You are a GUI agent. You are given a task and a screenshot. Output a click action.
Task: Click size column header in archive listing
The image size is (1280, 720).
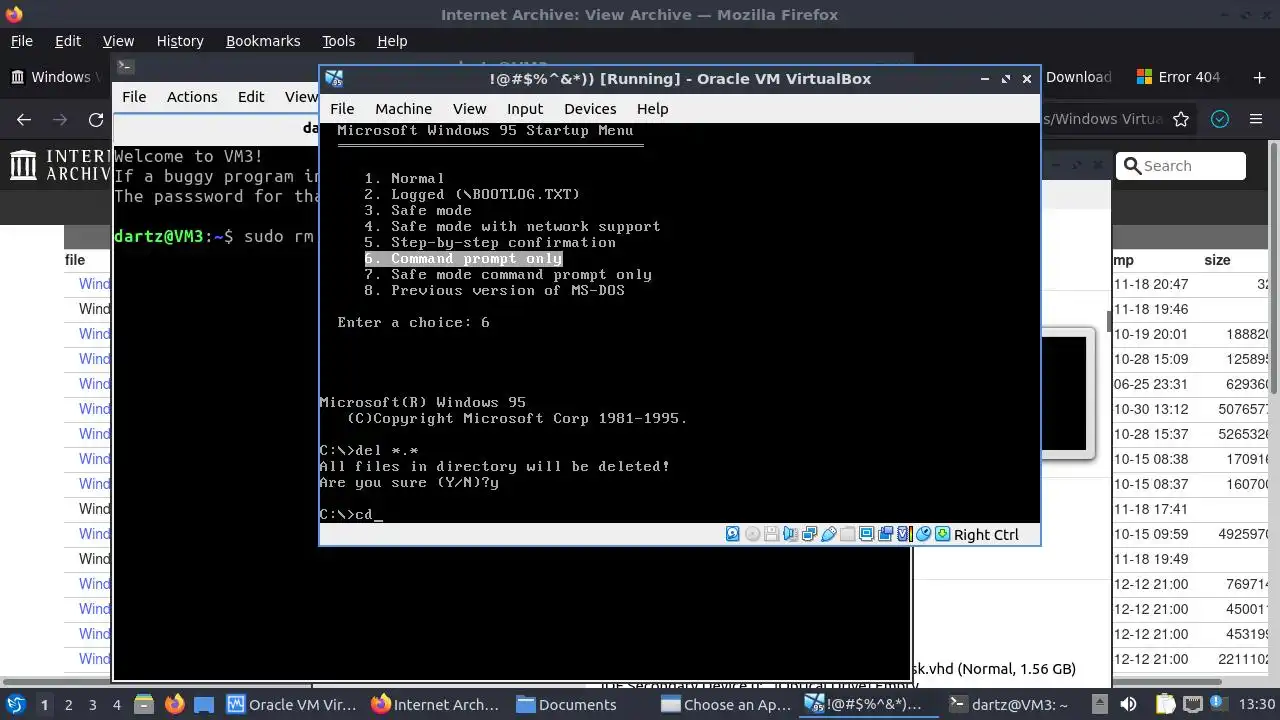(1217, 260)
